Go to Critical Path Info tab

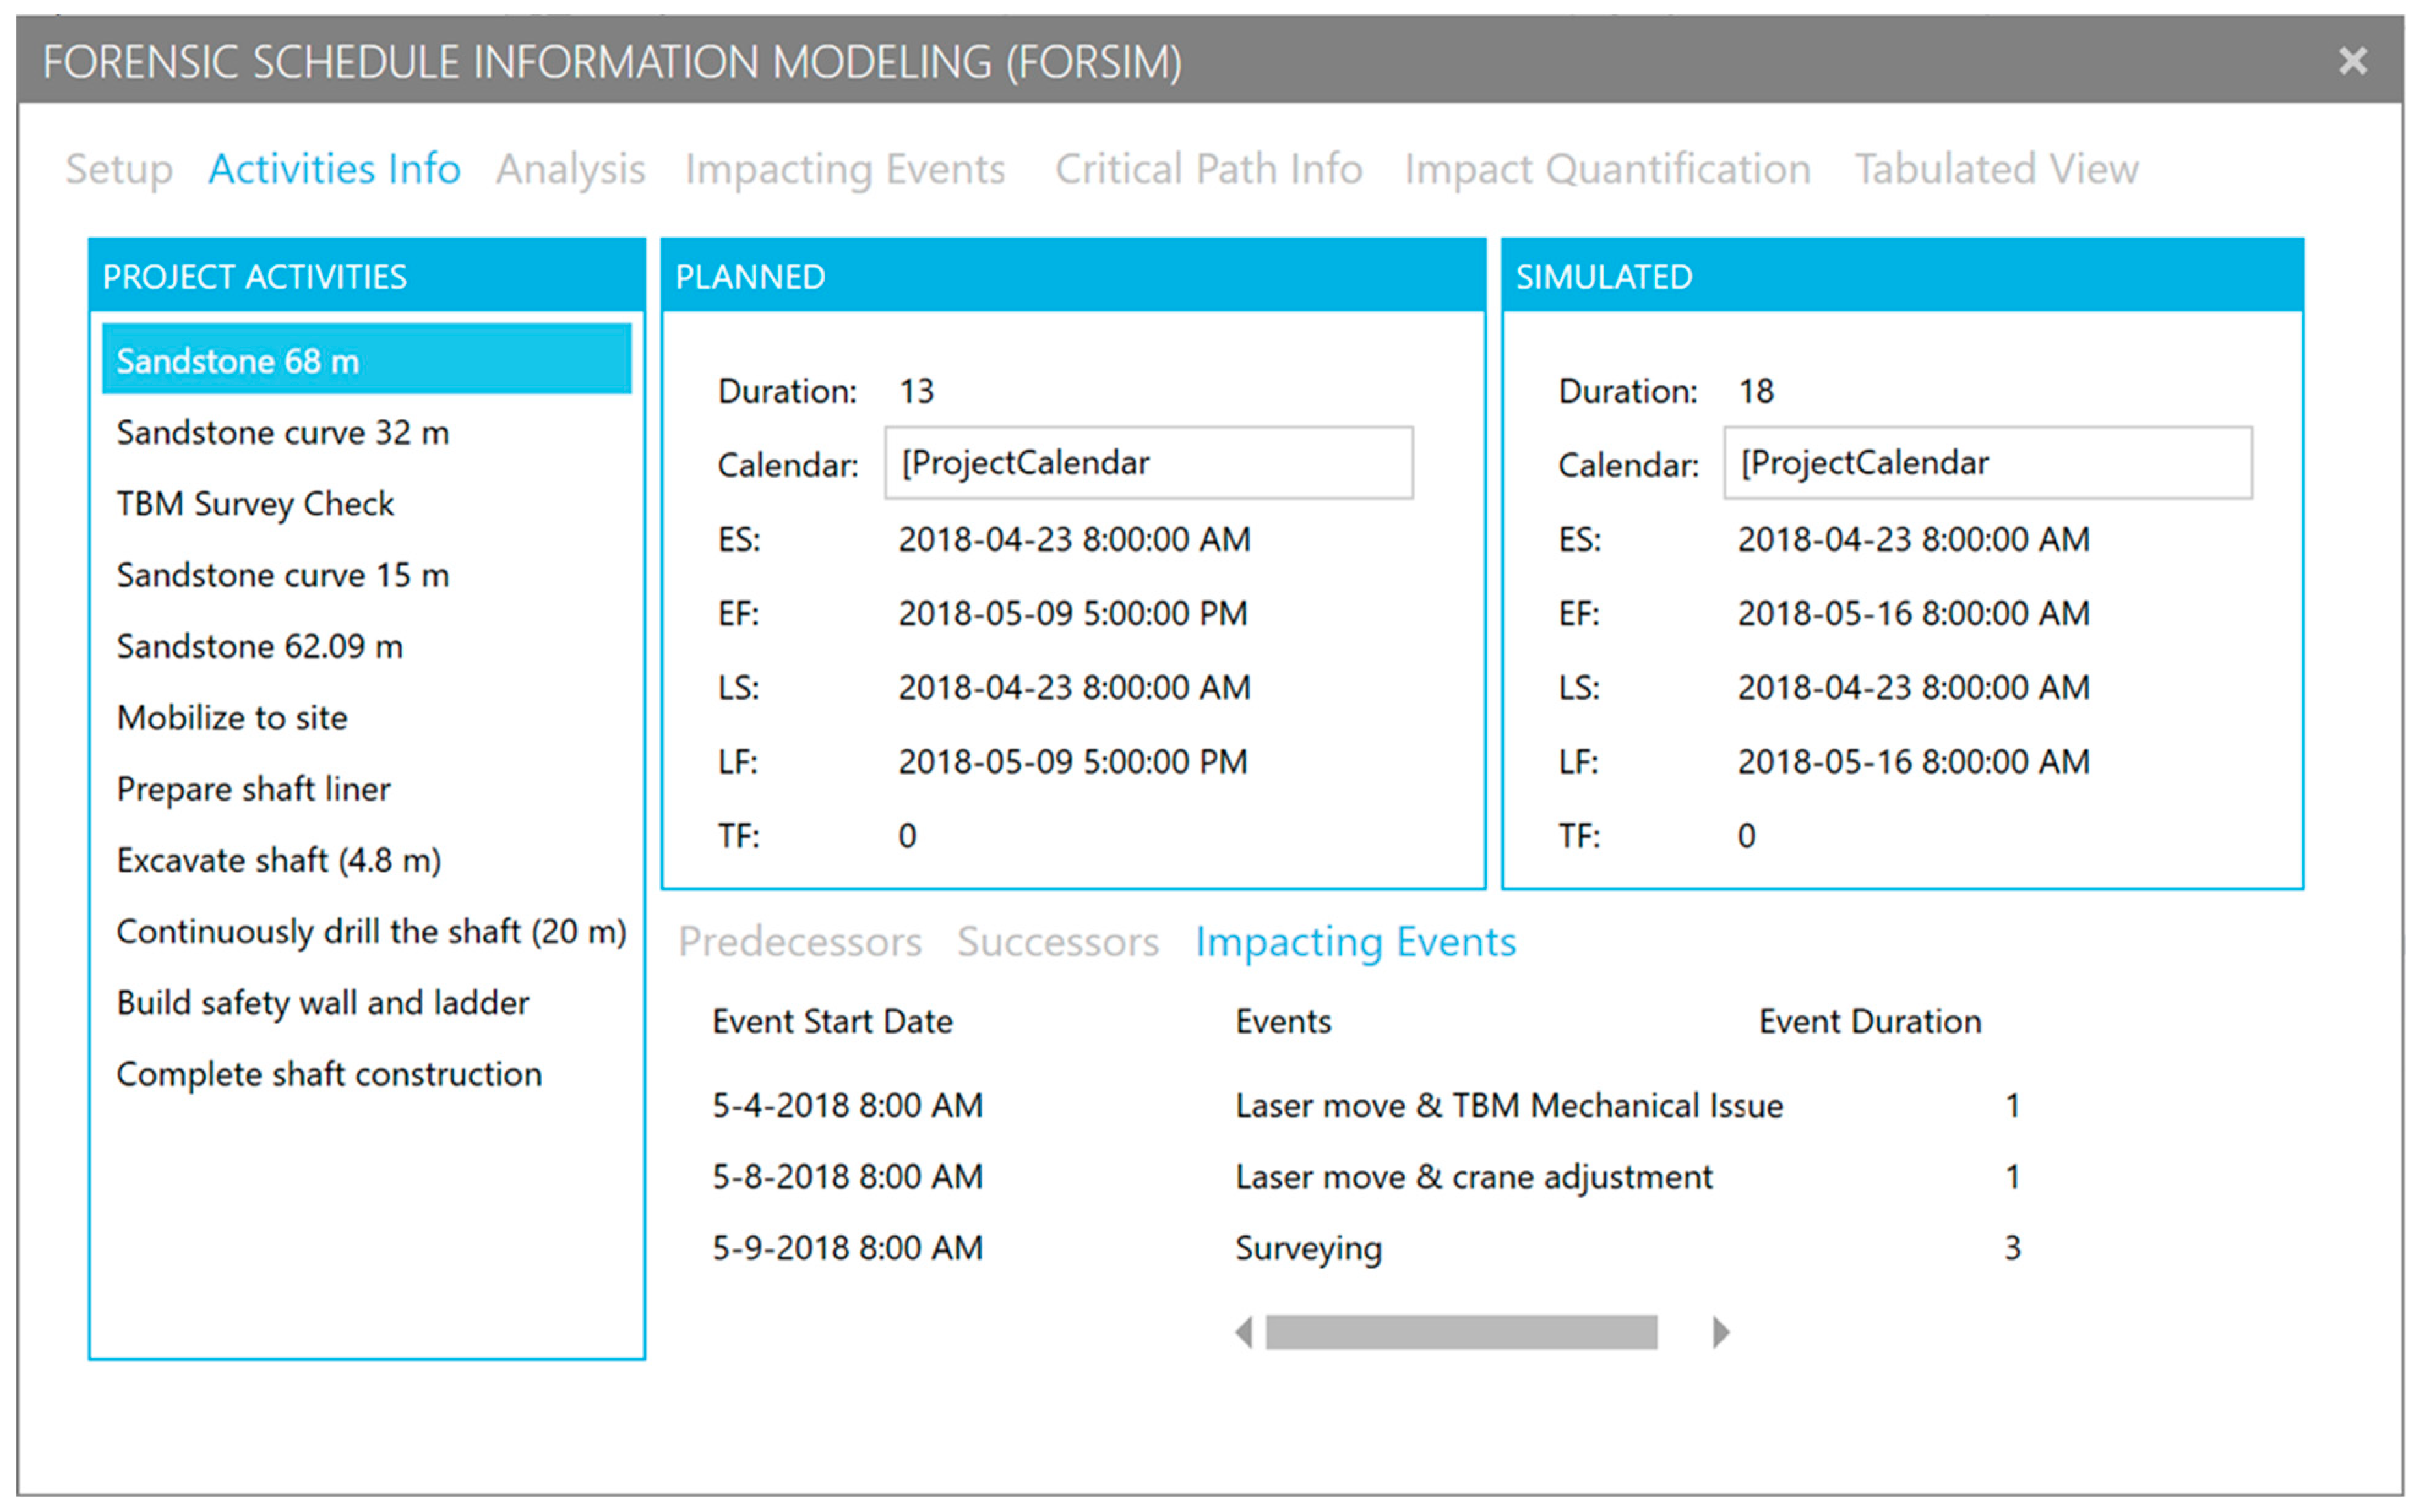tap(1208, 169)
